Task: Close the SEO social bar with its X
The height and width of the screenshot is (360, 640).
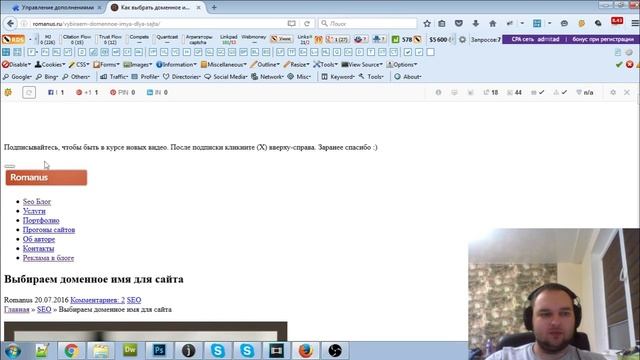Action: [627, 93]
